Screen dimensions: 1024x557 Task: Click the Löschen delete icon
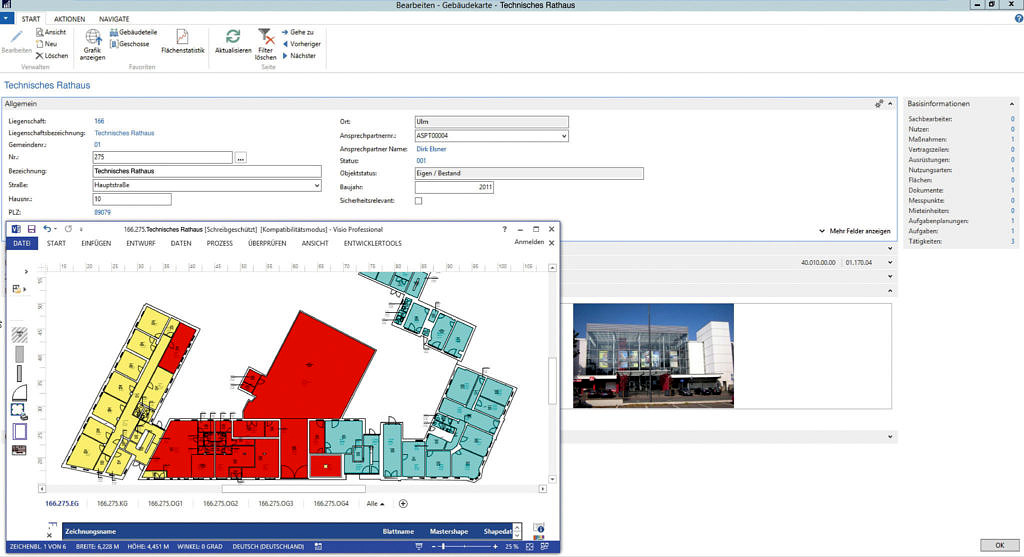point(39,56)
